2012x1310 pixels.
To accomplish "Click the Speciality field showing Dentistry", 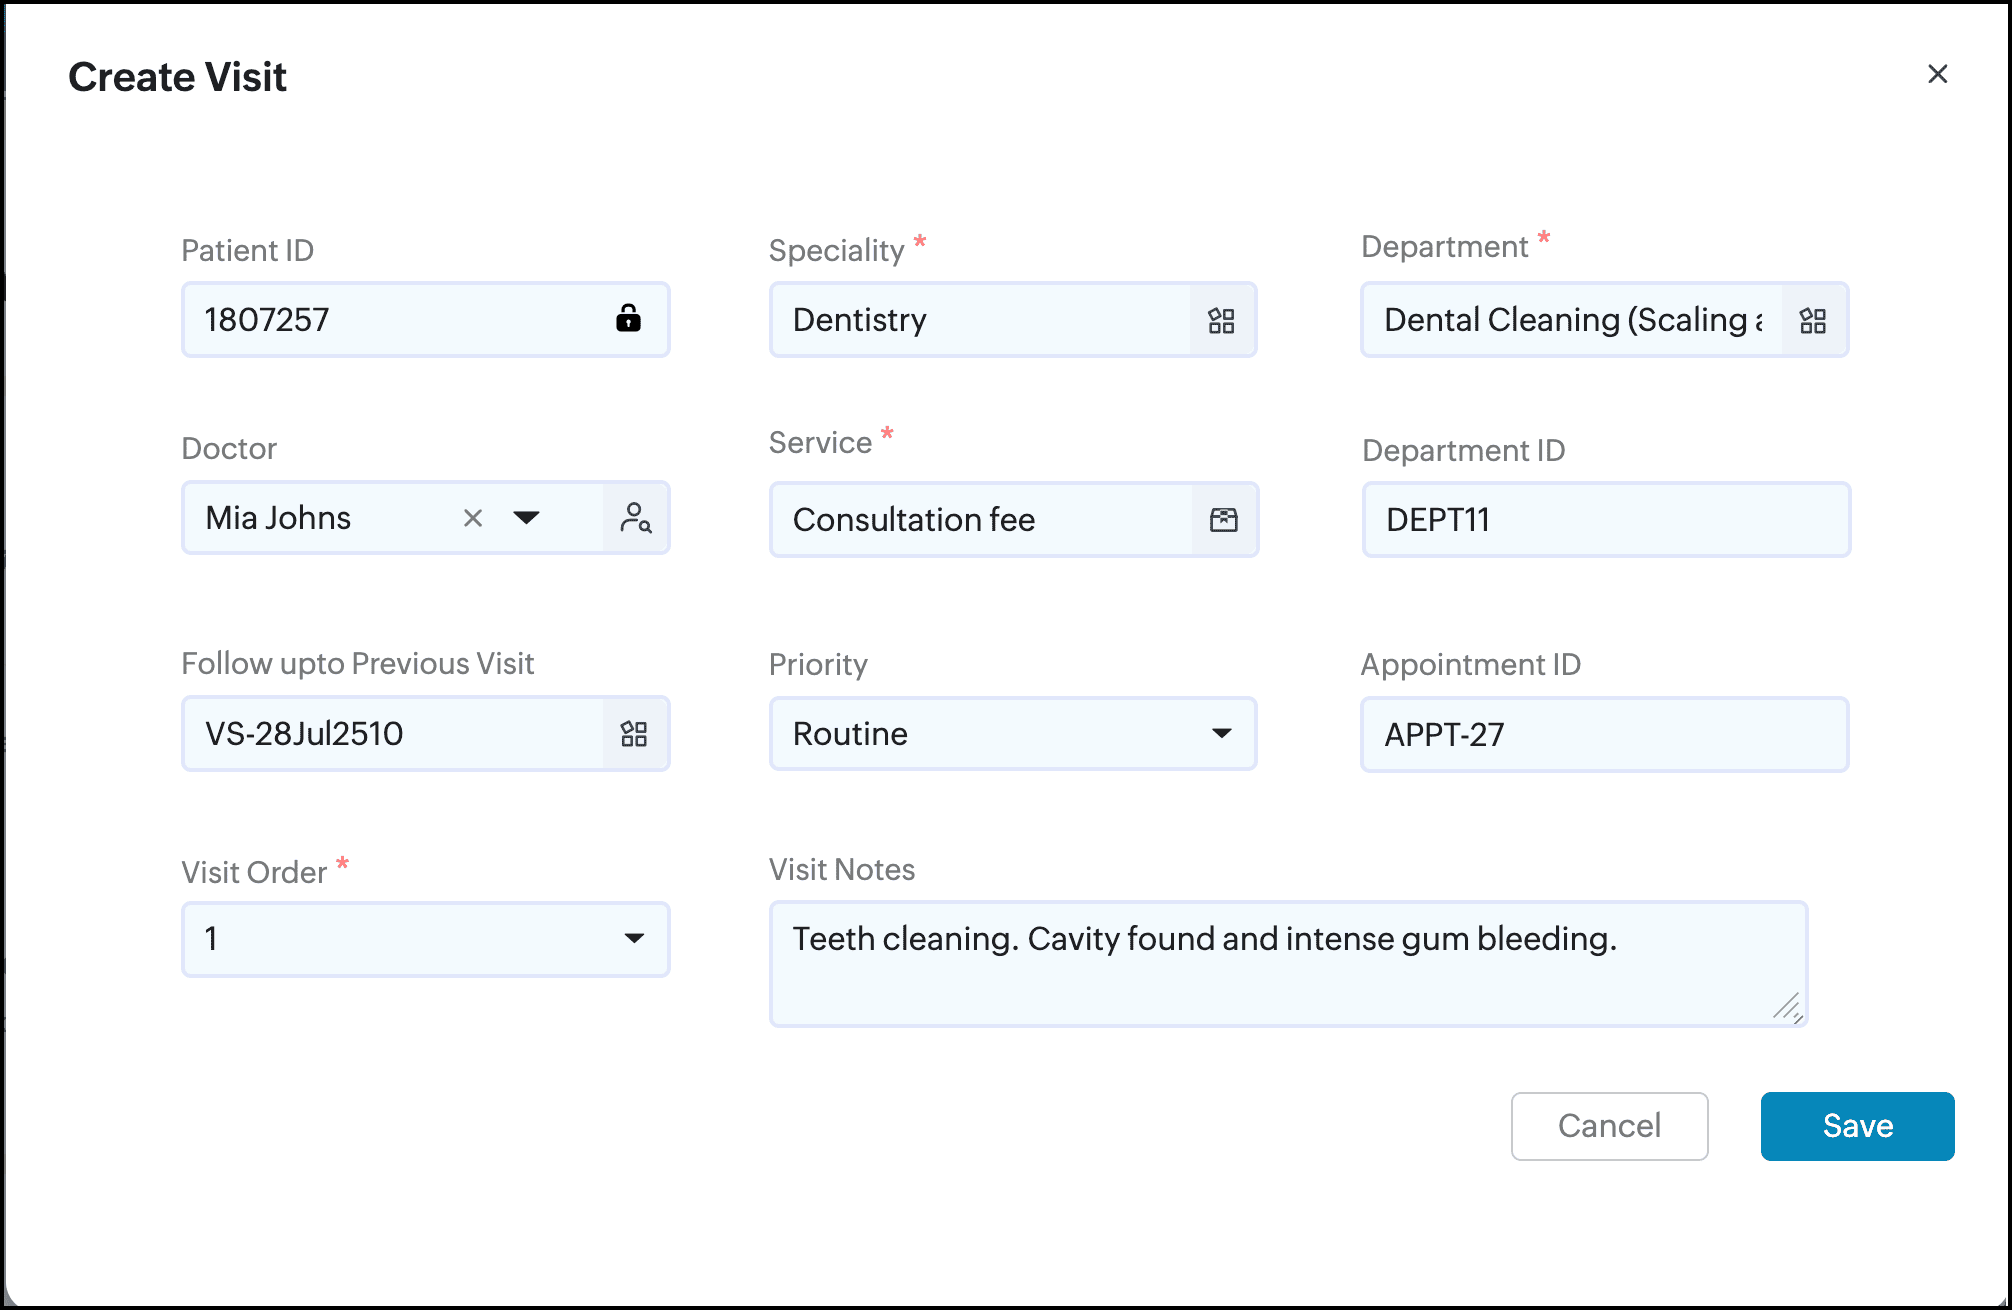I will point(980,320).
